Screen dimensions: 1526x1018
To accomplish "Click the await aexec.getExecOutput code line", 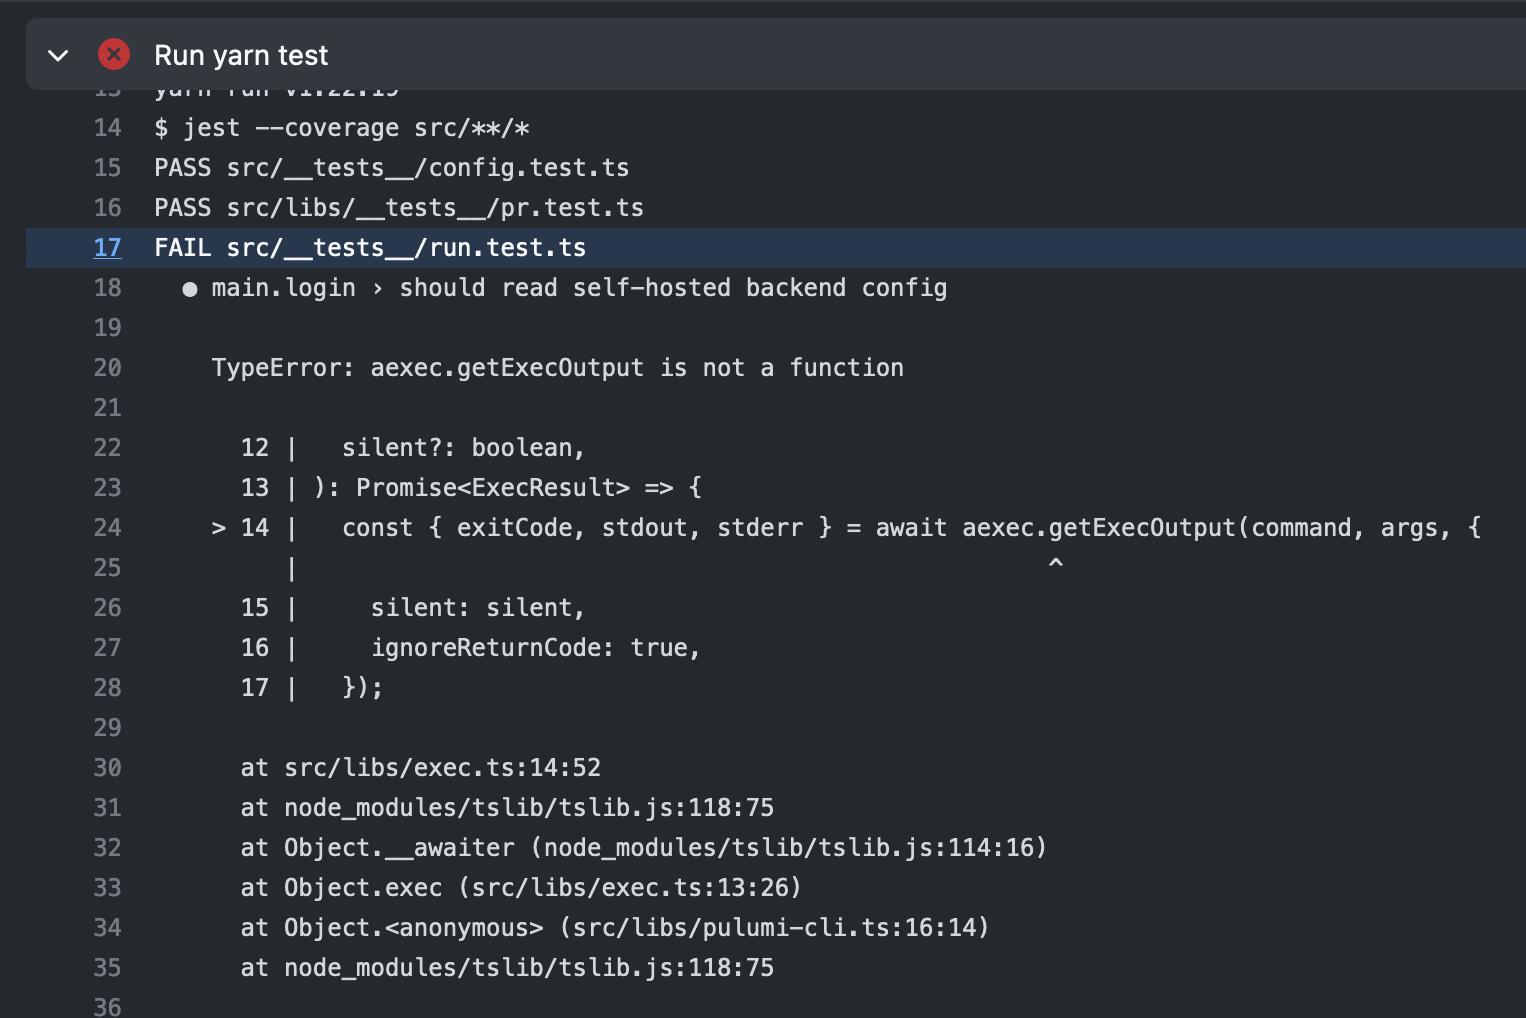I will tap(846, 528).
